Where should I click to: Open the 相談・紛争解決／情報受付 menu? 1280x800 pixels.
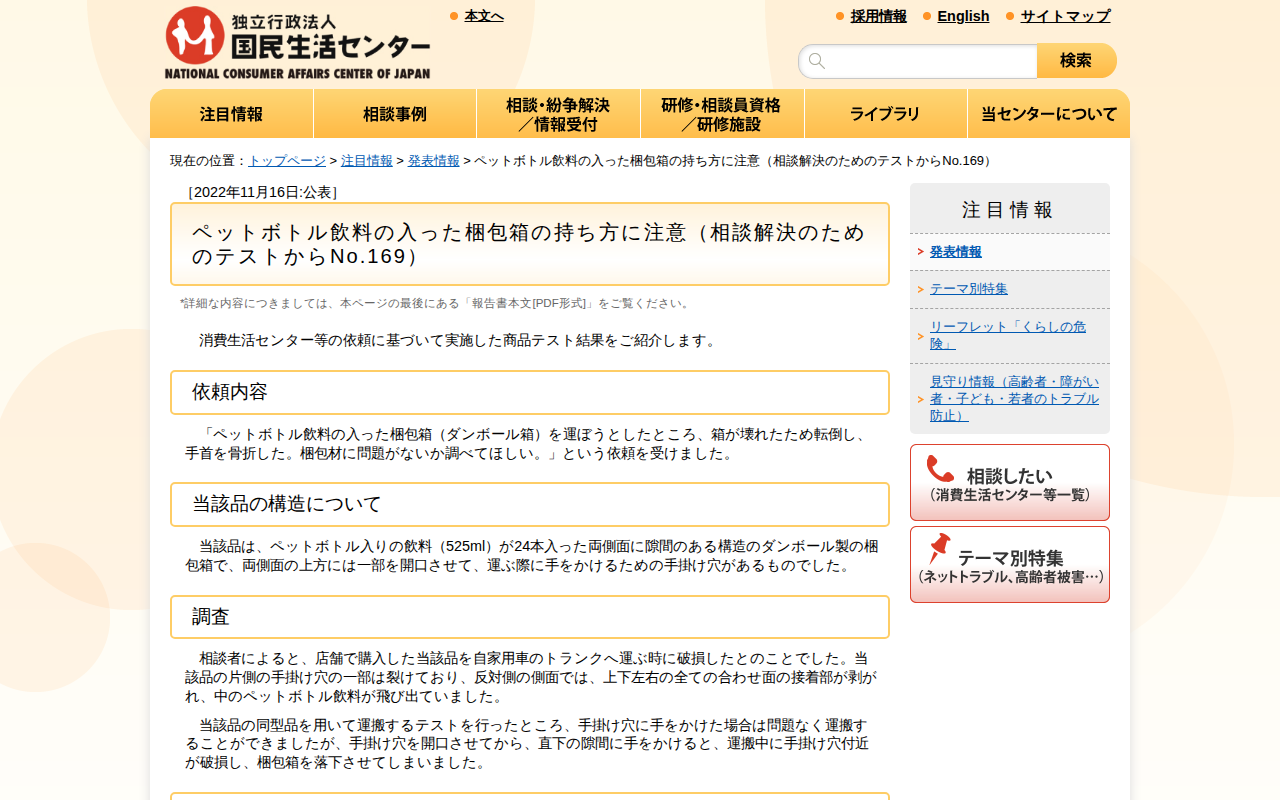[558, 113]
